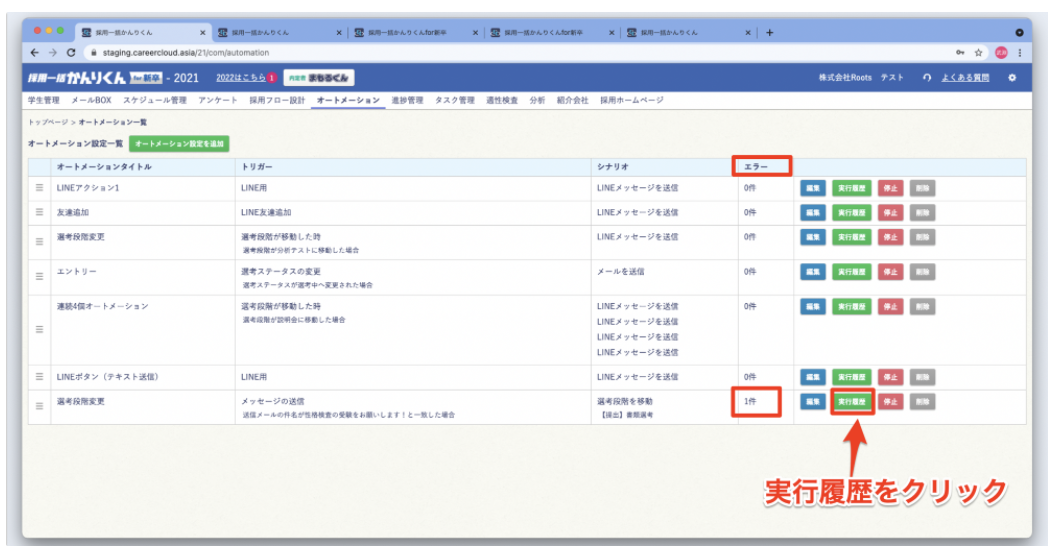Click 編集 button for LINEアクション1
The image size is (1048, 552).
pos(813,186)
